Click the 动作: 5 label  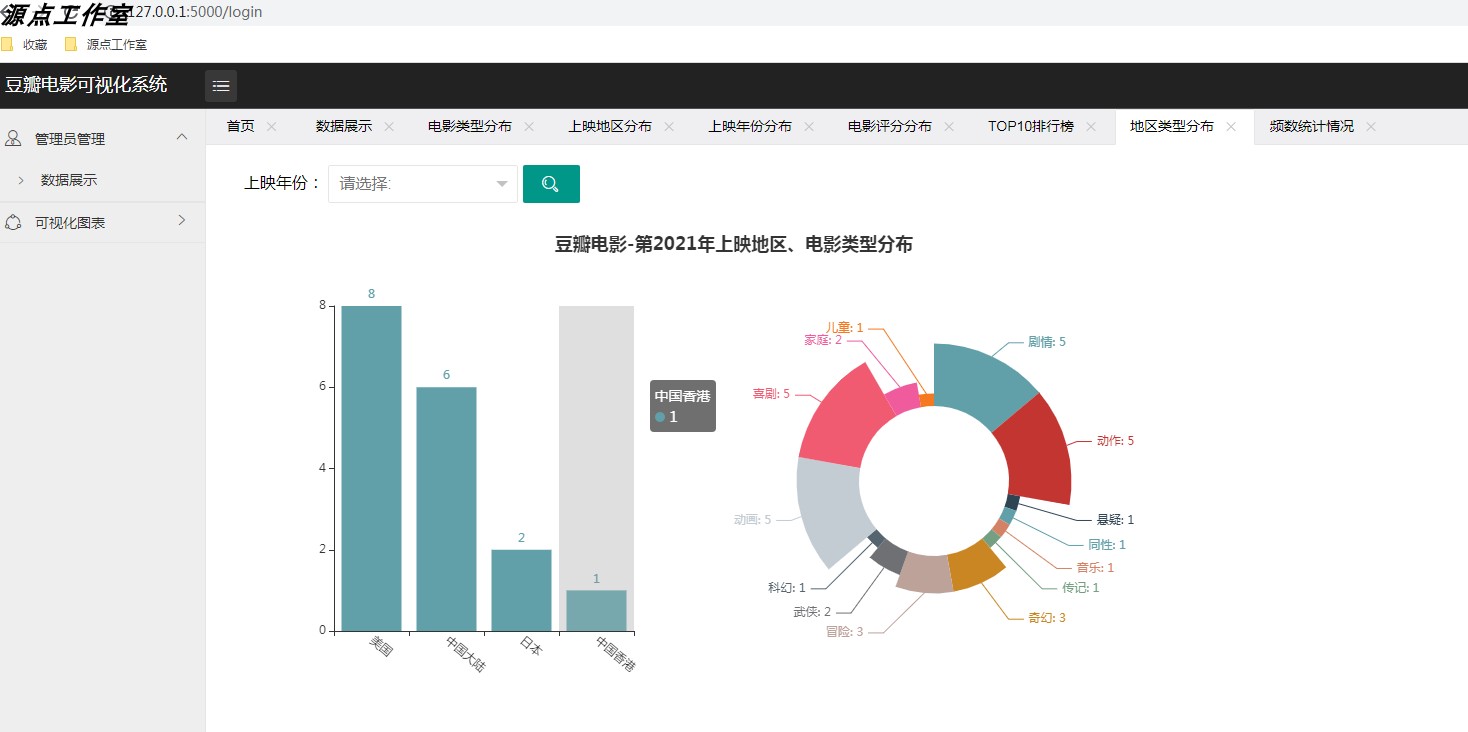[x=1115, y=441]
